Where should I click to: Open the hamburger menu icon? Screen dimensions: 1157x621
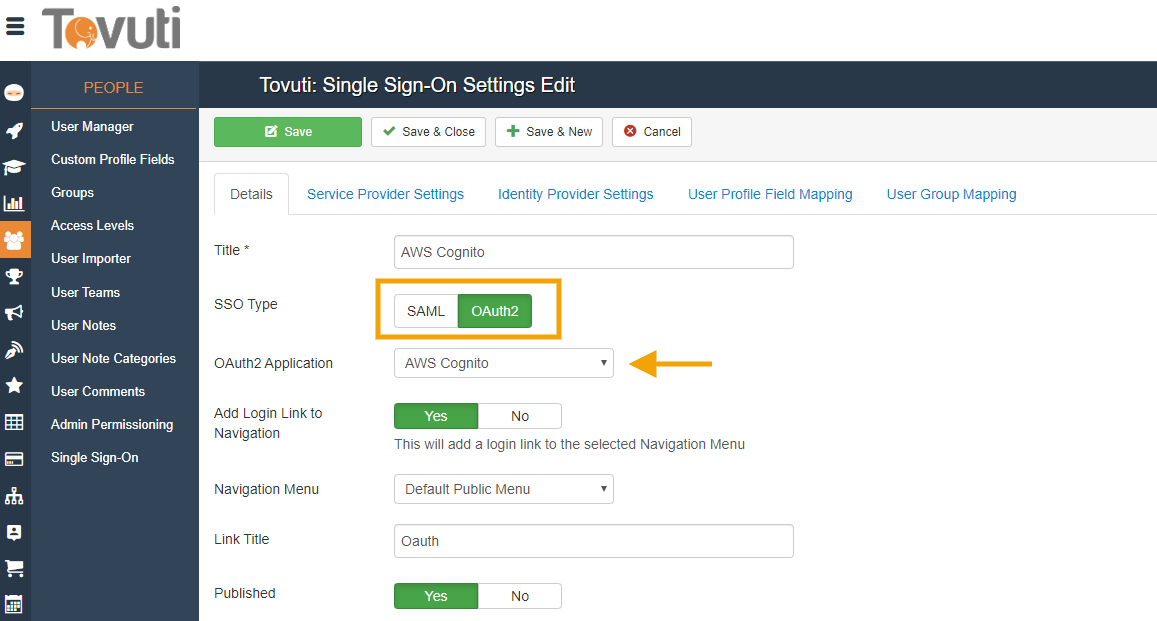[x=15, y=27]
